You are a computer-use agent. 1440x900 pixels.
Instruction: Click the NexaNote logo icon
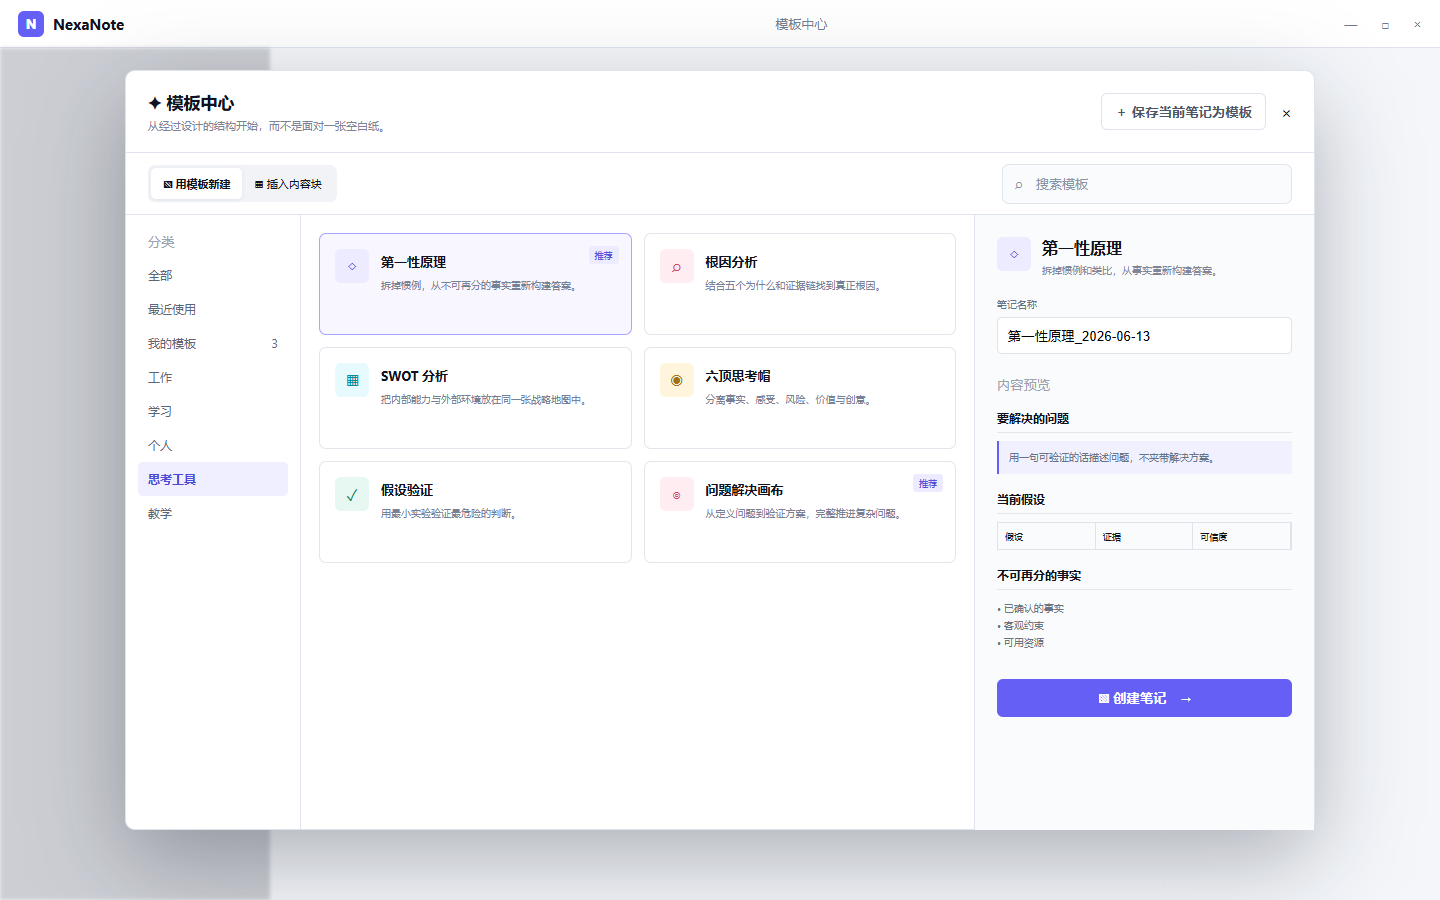pos(31,24)
